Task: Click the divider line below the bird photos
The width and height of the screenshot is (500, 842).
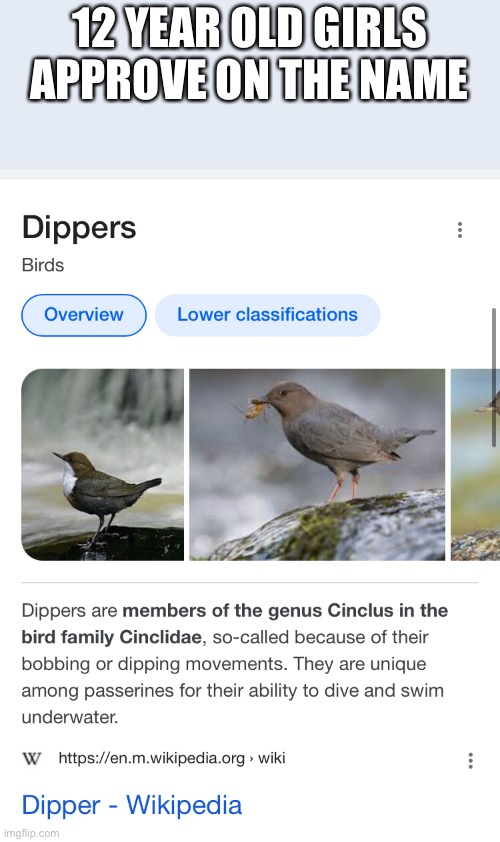Action: point(250,582)
